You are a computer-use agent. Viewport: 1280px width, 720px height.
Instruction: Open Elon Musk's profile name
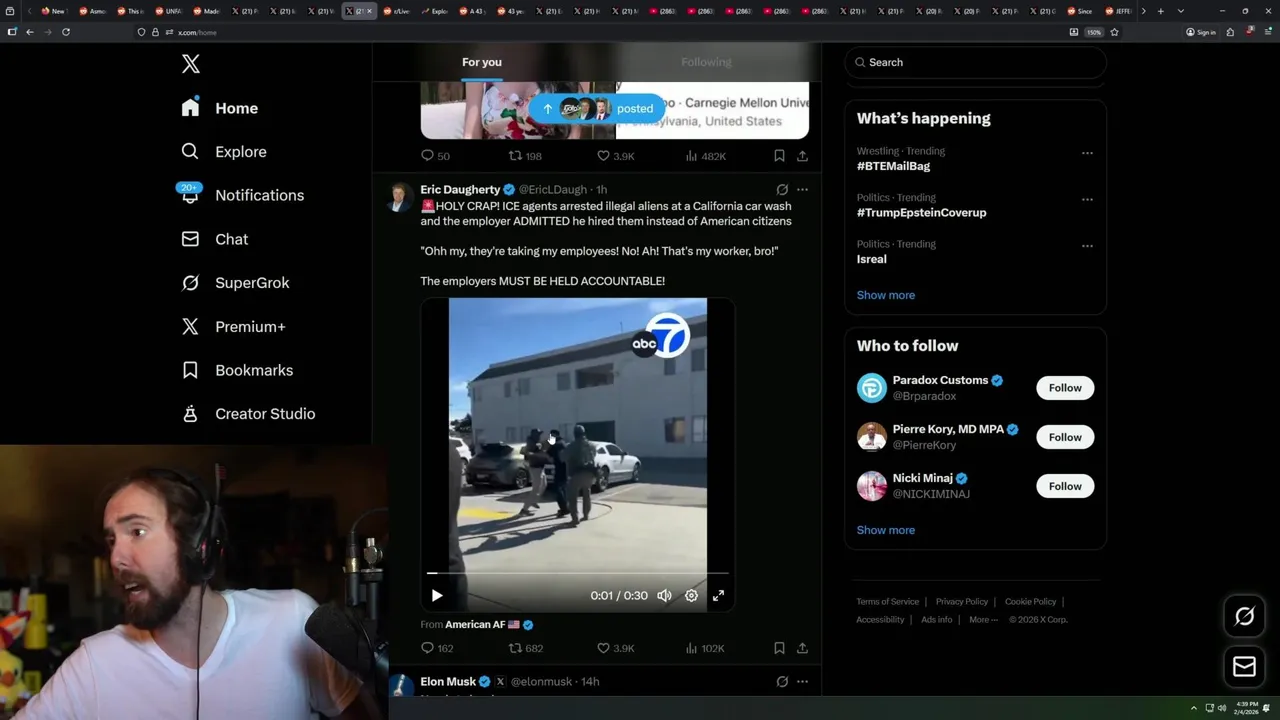[448, 682]
